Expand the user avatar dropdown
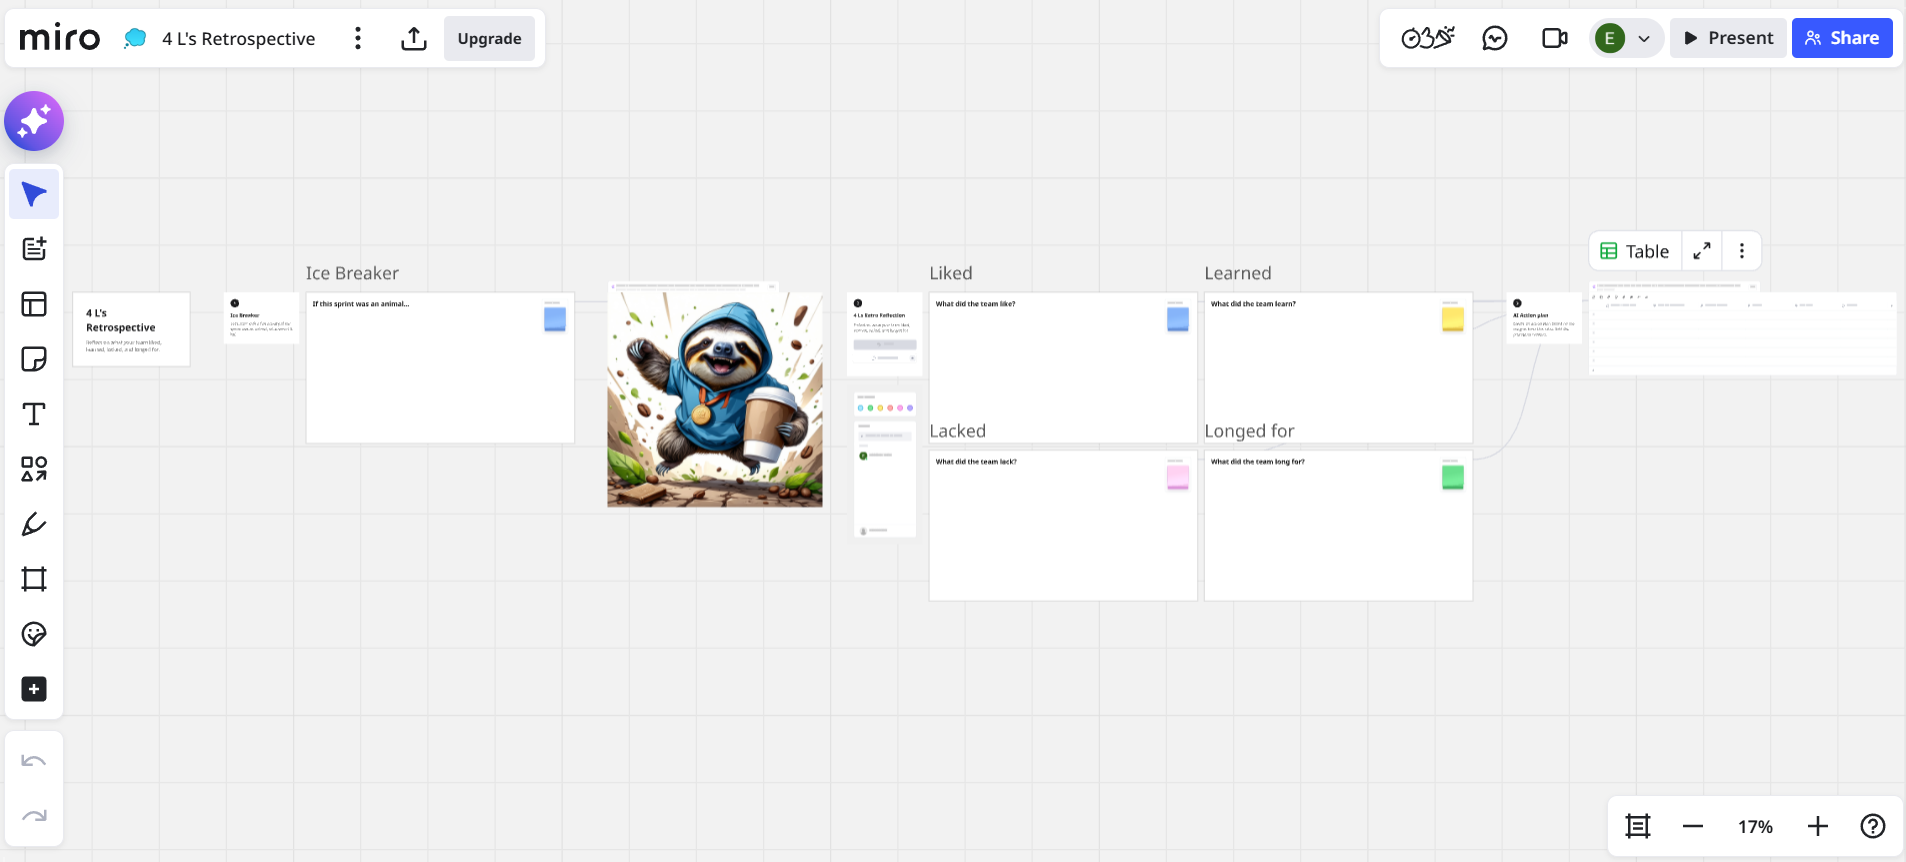 pos(1644,39)
